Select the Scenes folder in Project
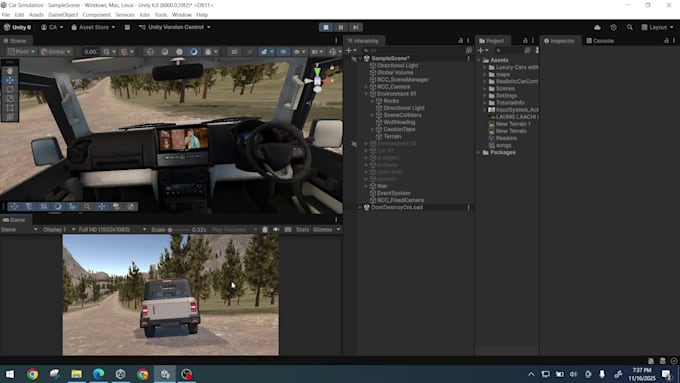This screenshot has width=680, height=383. click(x=505, y=88)
